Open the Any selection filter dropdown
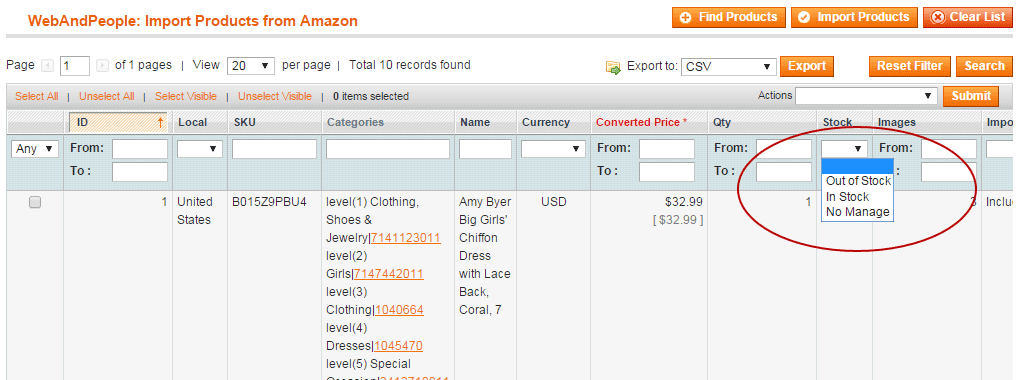 point(35,149)
